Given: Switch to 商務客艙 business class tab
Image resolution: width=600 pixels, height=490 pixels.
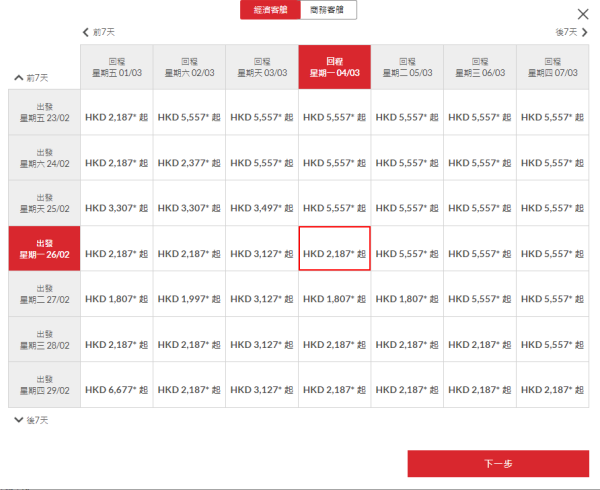Looking at the screenshot, I should coord(327,10).
